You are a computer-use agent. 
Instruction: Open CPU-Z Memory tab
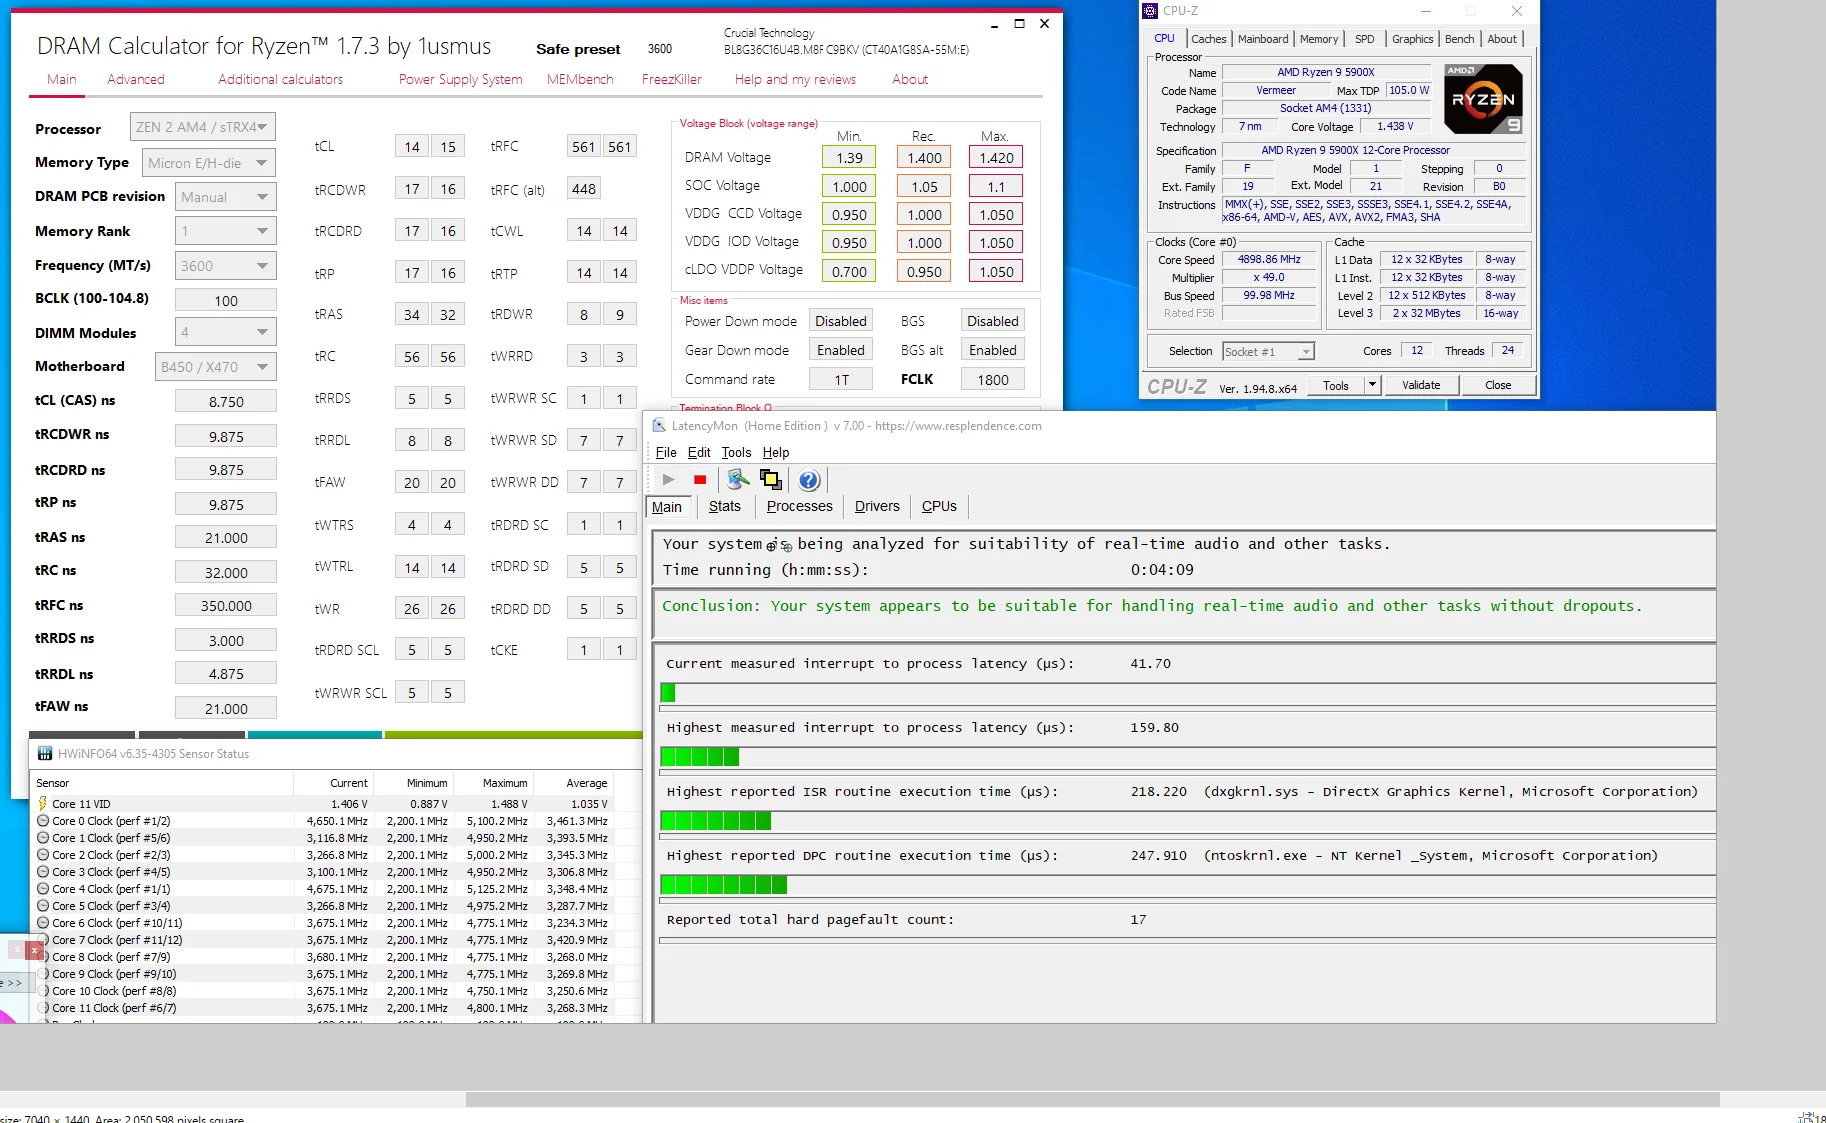click(x=1319, y=39)
